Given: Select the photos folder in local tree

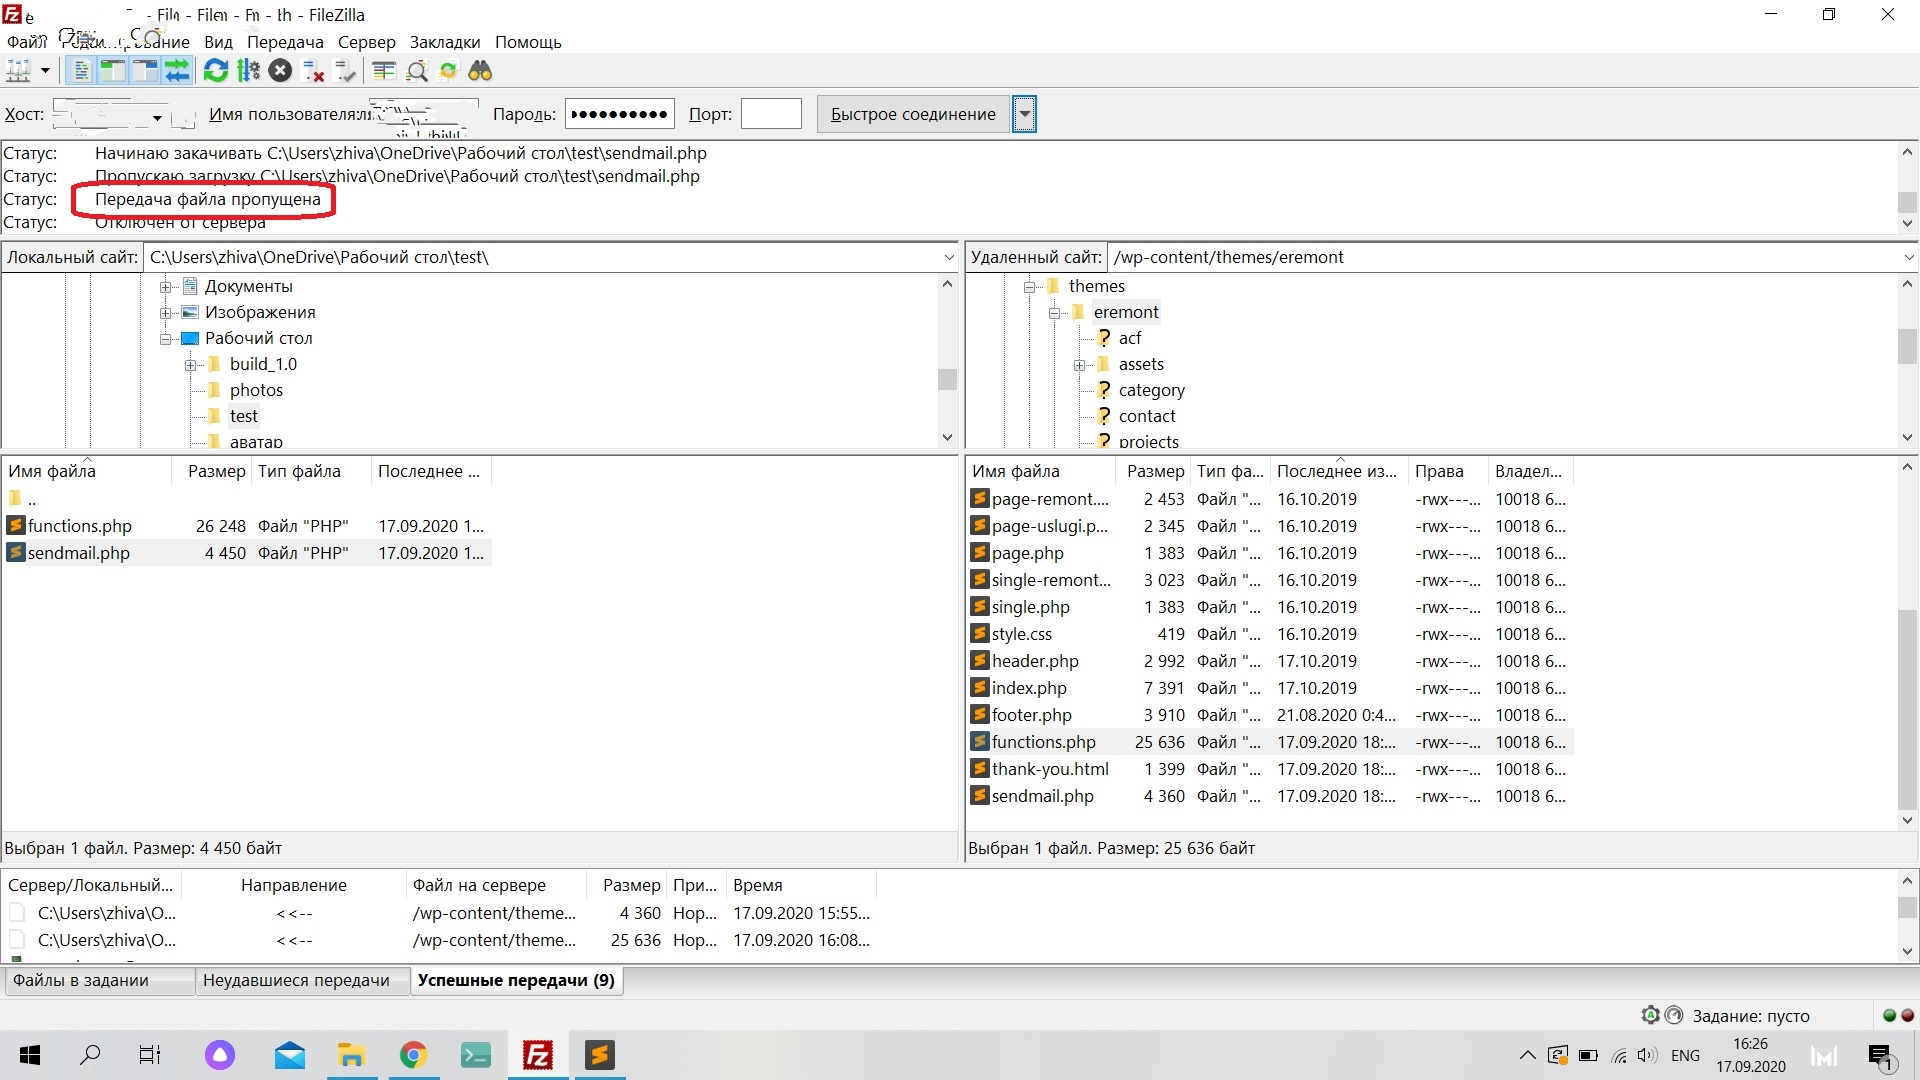Looking at the screenshot, I should (x=256, y=390).
